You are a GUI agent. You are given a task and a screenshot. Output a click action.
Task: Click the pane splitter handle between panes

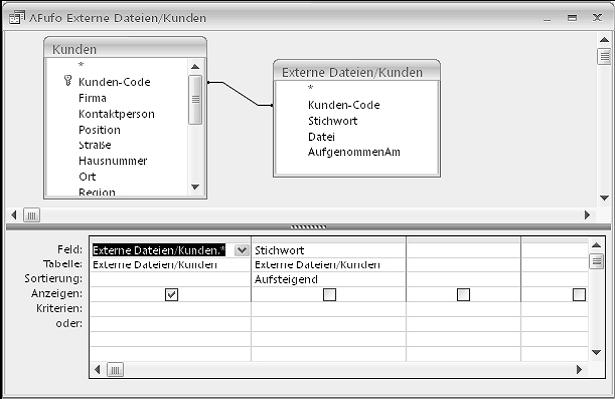pyautogui.click(x=308, y=227)
